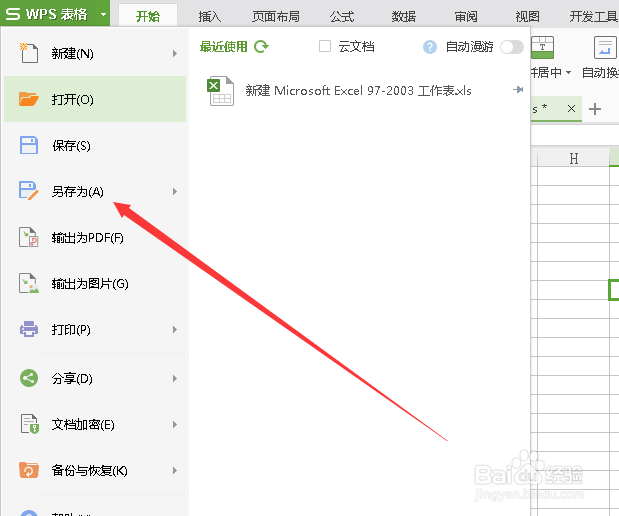
Task: Expand the 另存为(A) submenu arrow
Action: (175, 191)
